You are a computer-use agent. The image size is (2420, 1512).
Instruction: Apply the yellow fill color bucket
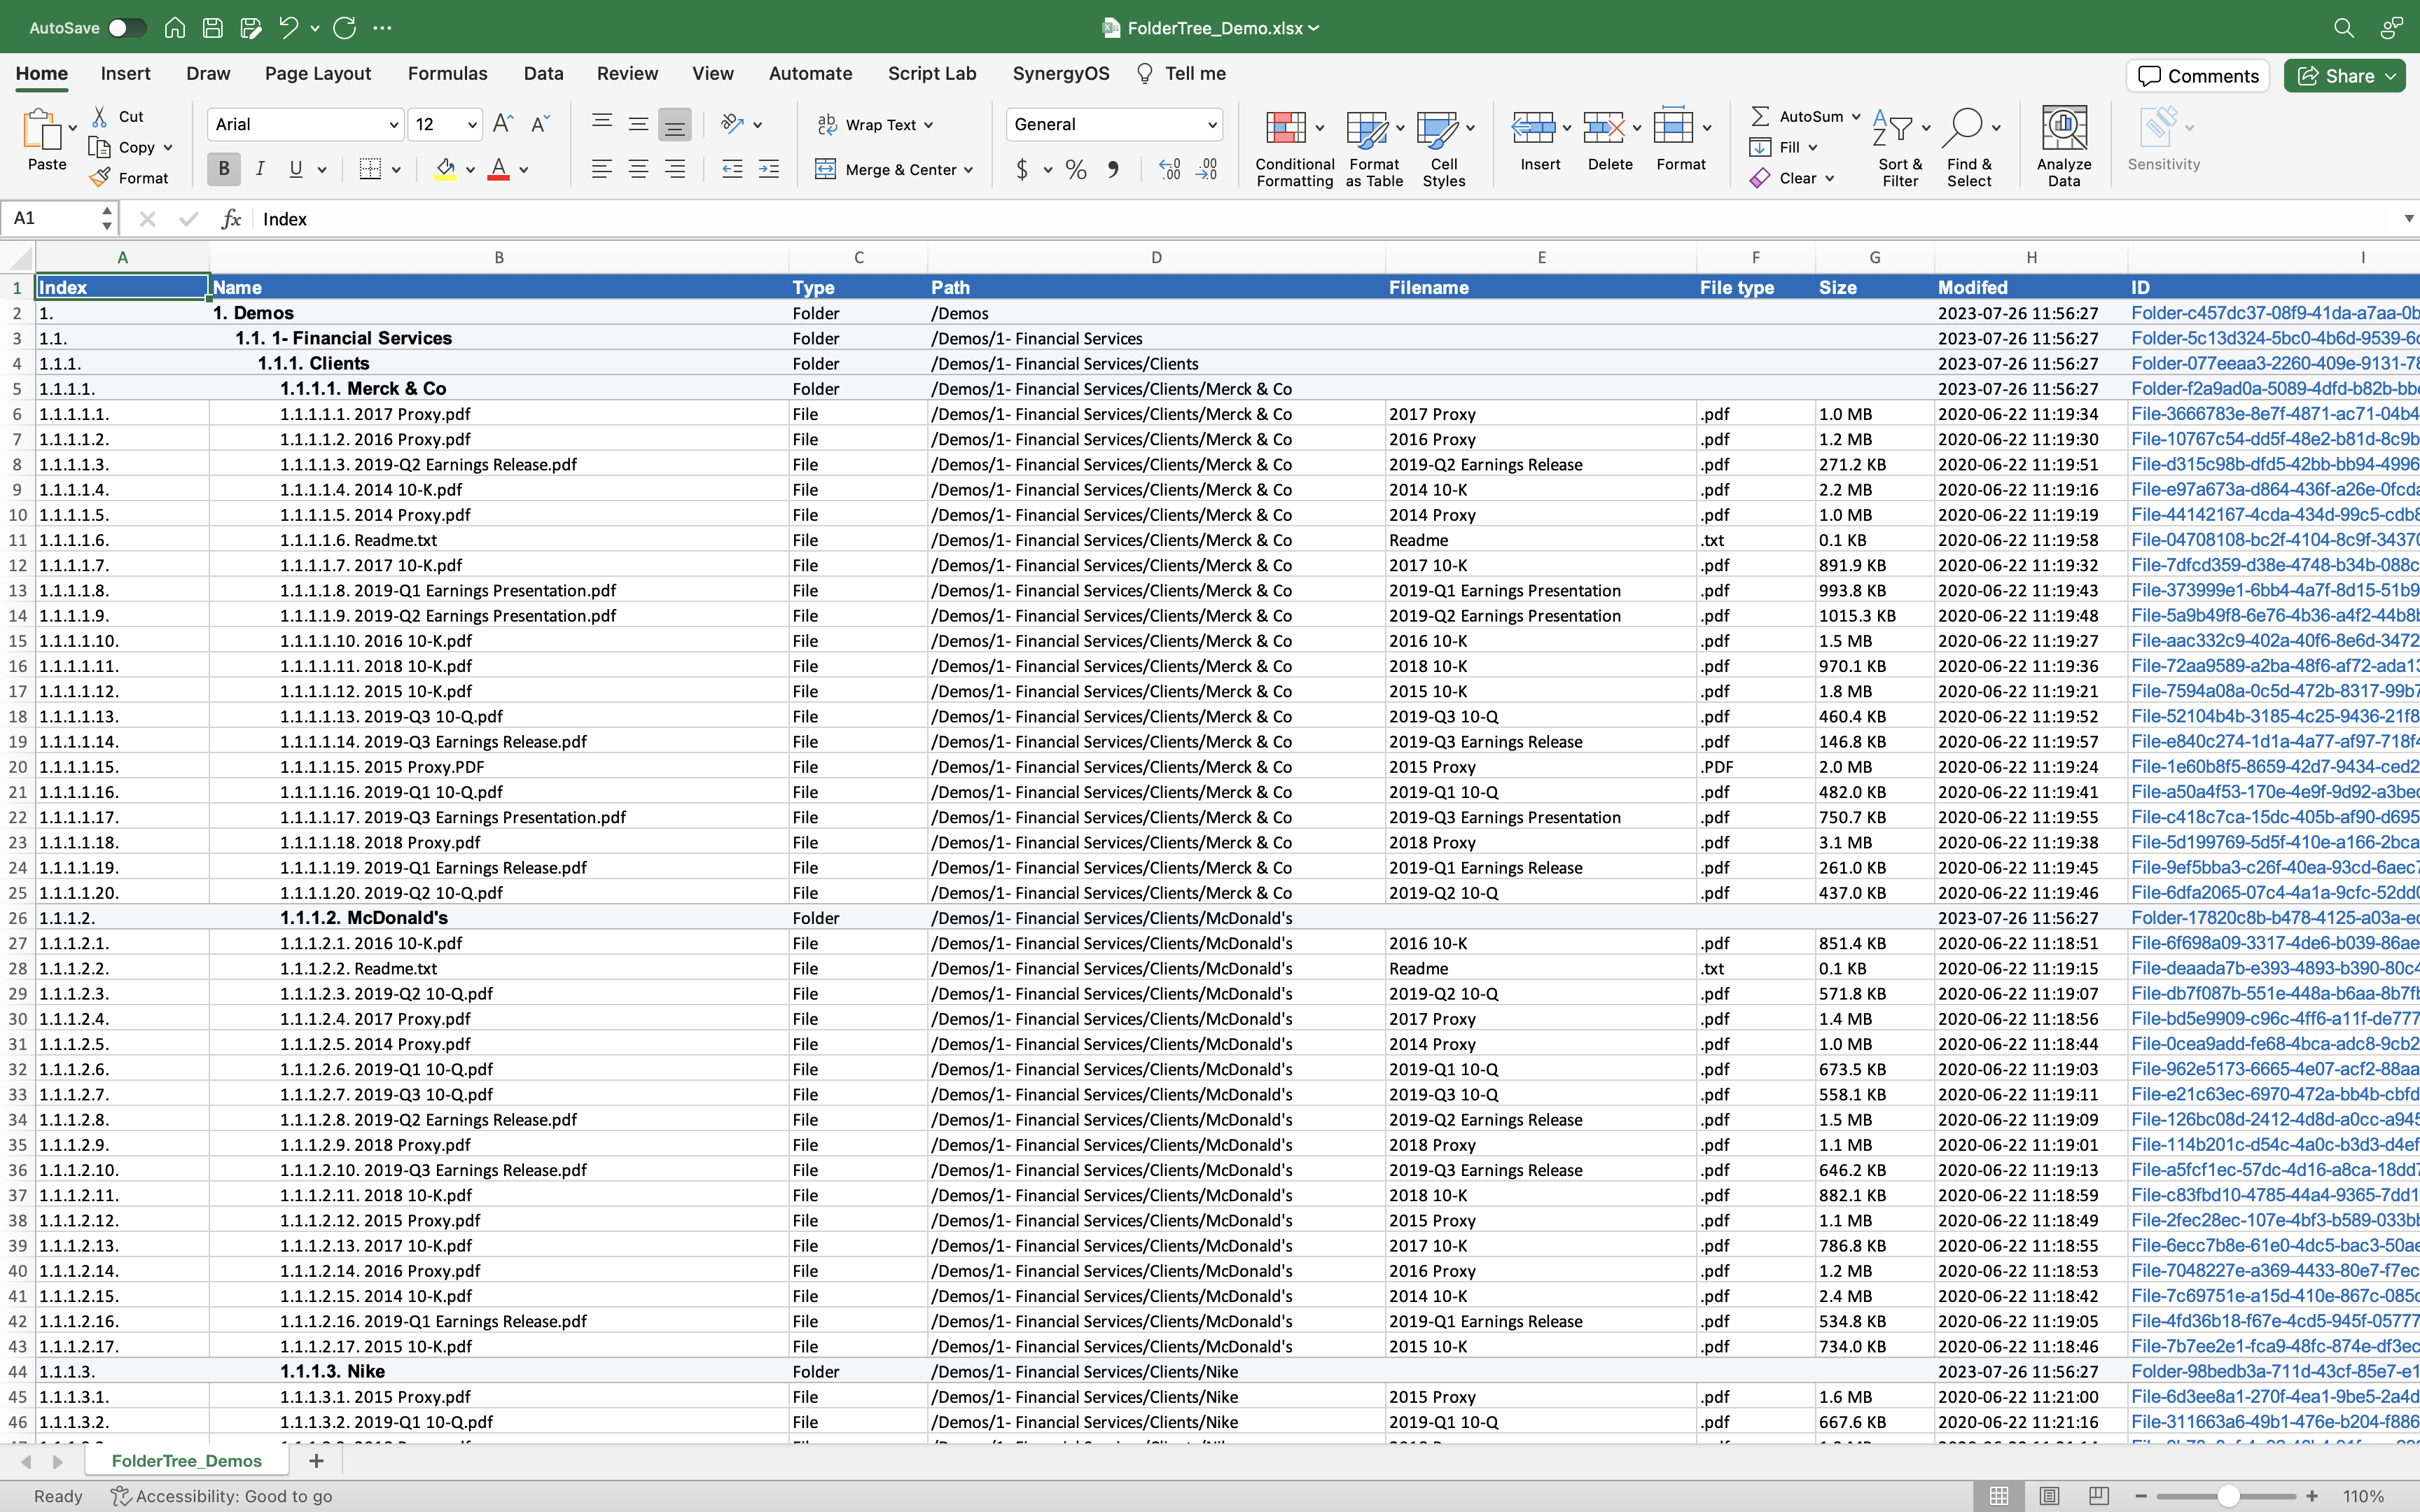(x=446, y=169)
